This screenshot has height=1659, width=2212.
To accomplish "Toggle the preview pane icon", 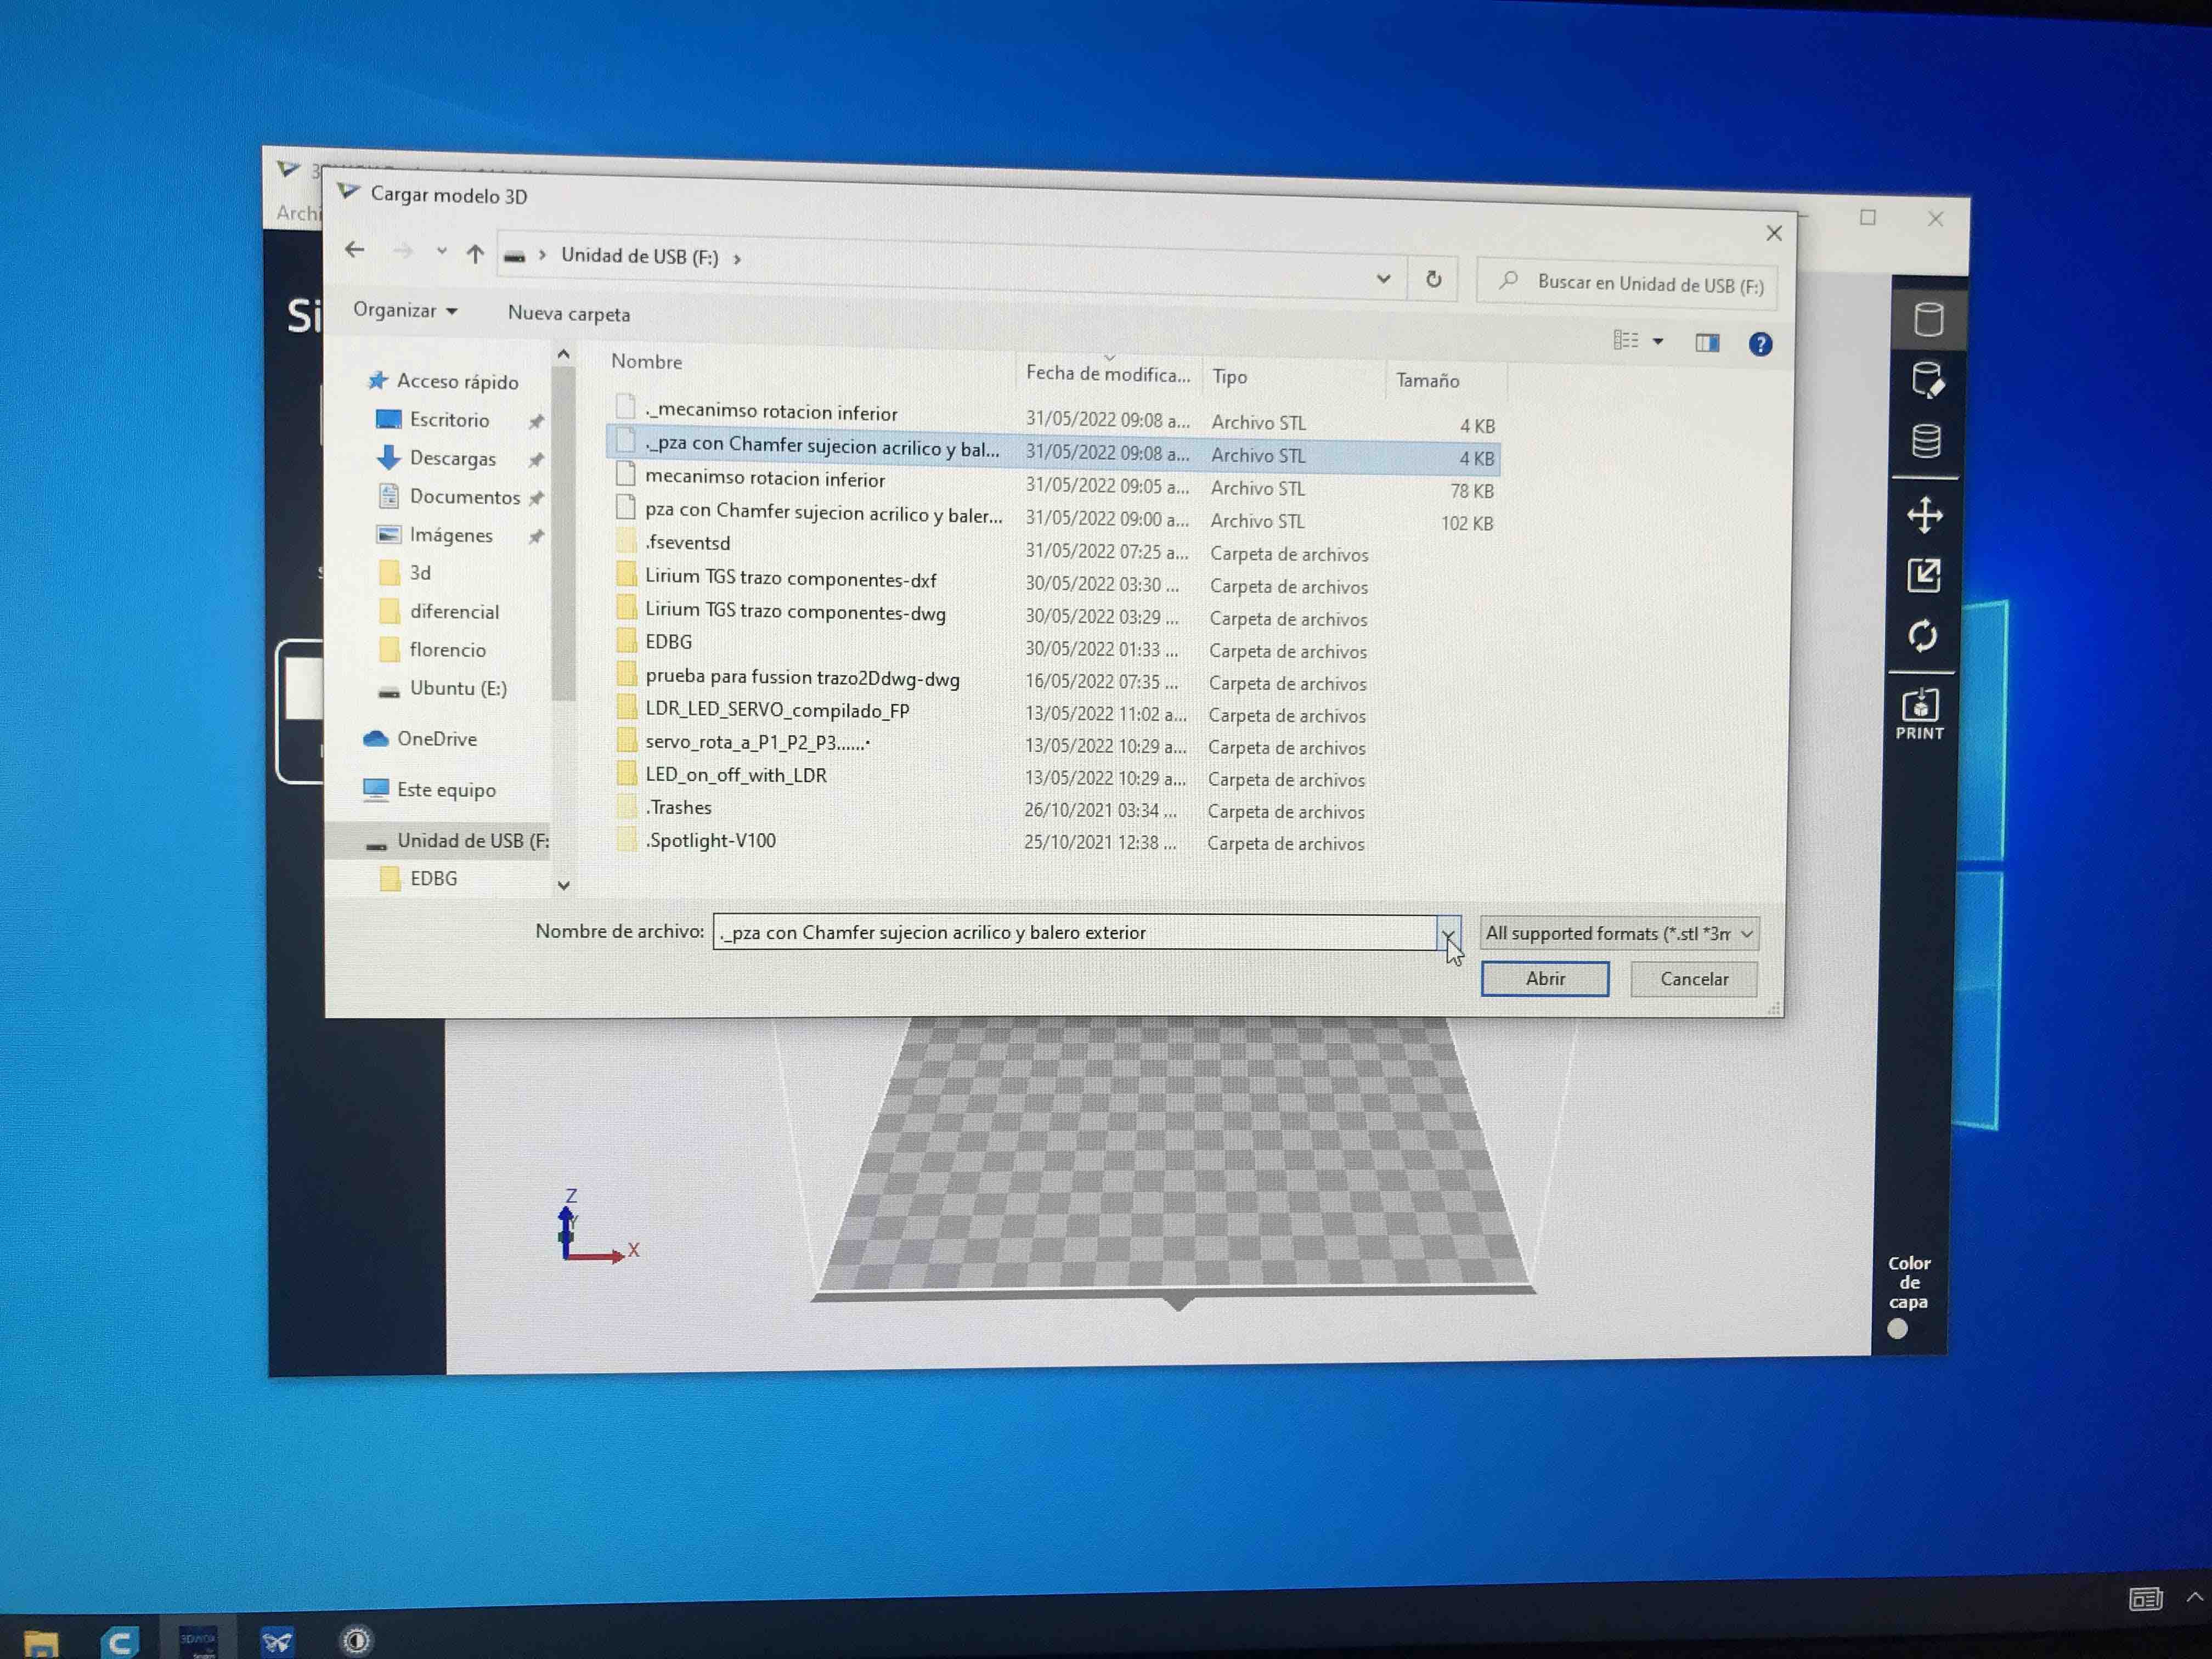I will coord(1707,343).
